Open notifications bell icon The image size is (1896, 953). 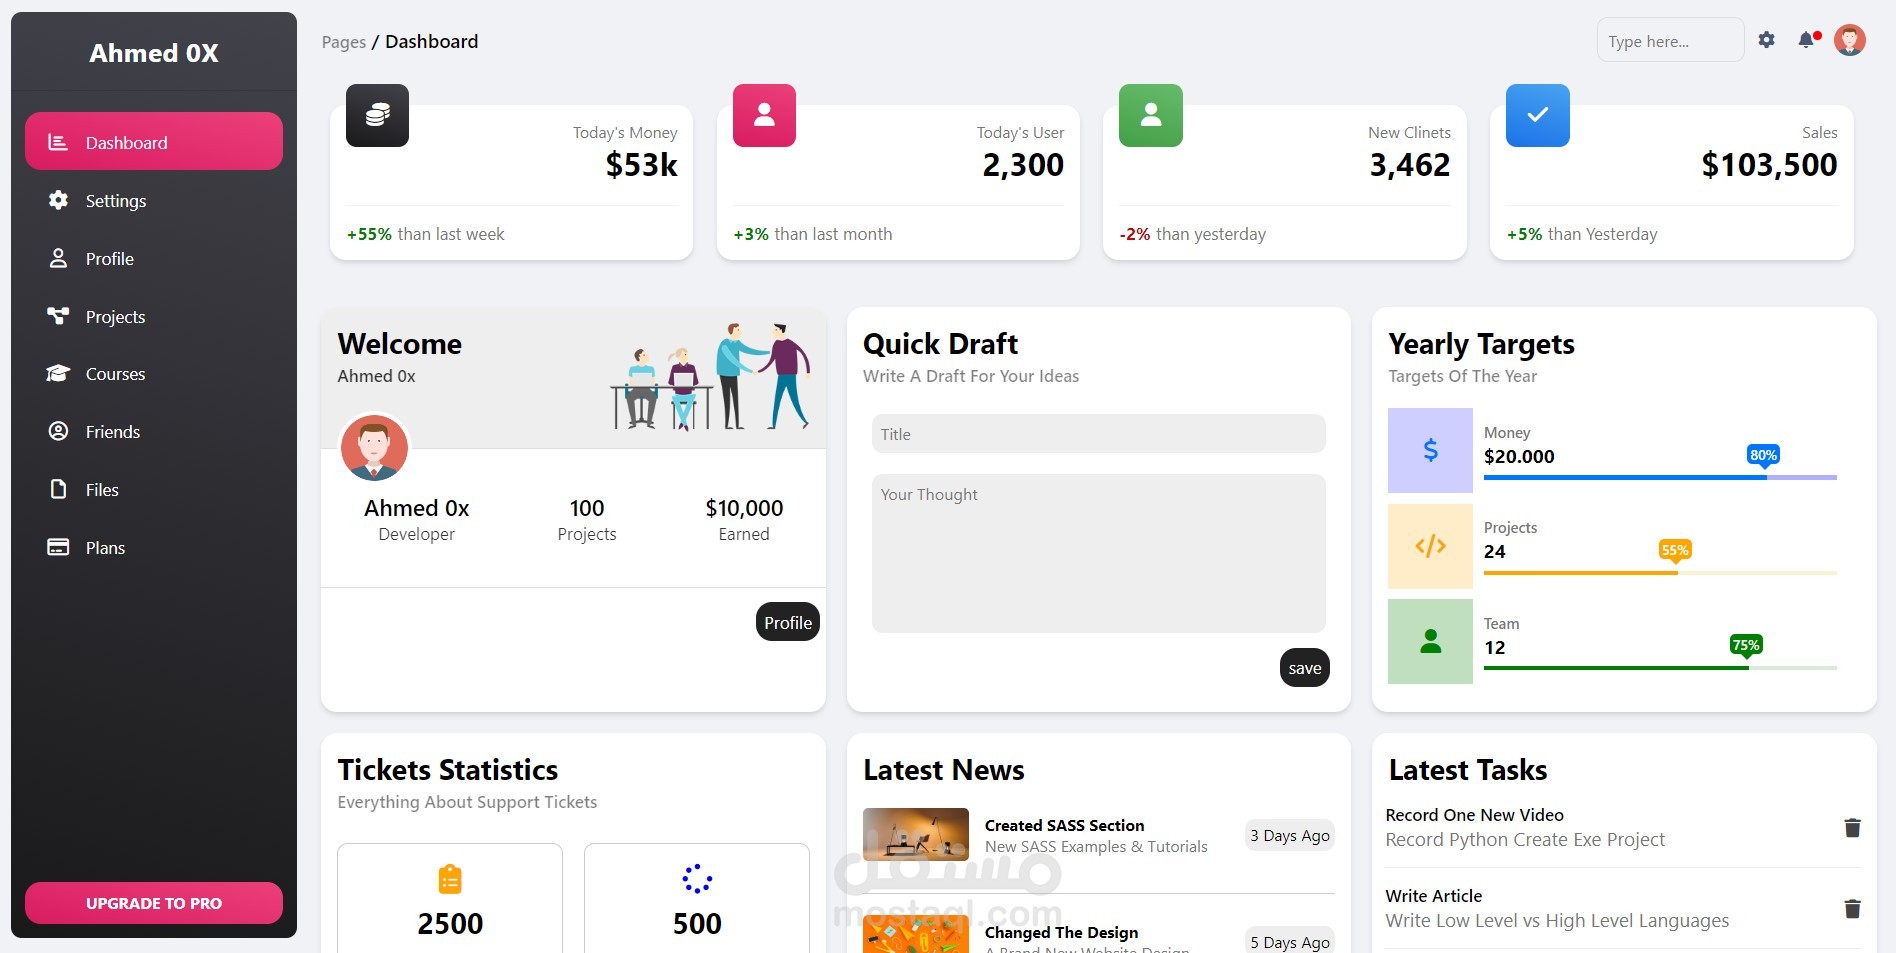(x=1806, y=40)
